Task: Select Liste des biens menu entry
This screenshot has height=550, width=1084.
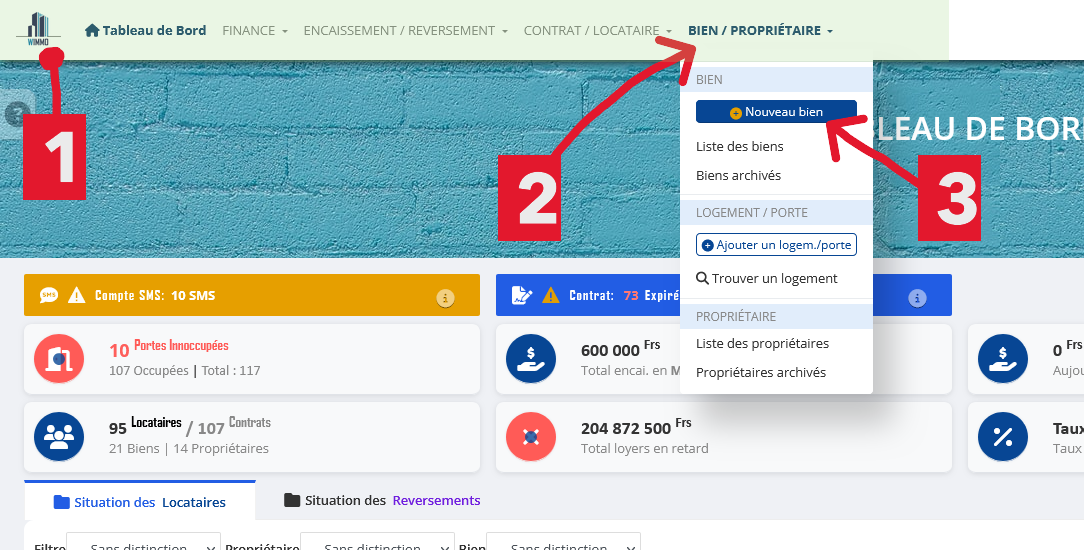Action: point(740,147)
